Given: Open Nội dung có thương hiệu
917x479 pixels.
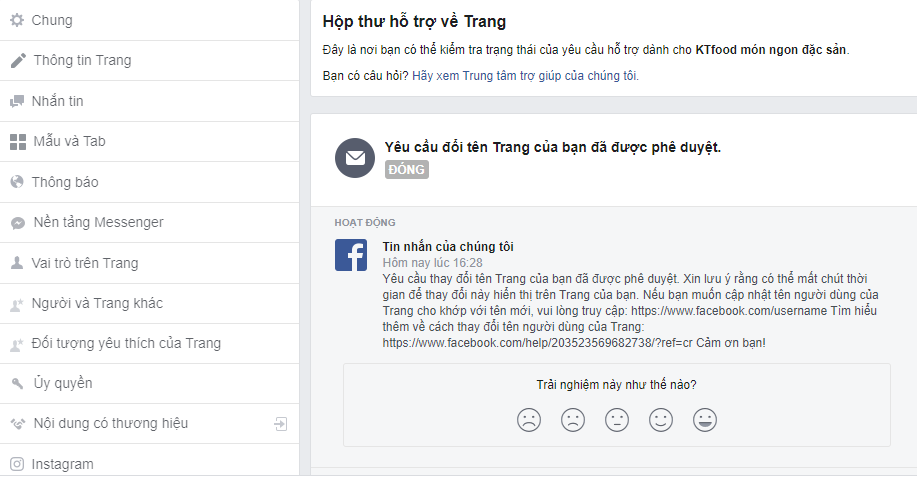Looking at the screenshot, I should point(150,423).
